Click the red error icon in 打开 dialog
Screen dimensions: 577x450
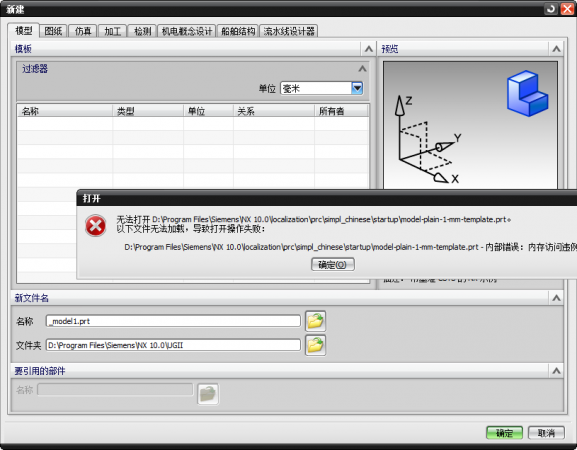(96, 226)
